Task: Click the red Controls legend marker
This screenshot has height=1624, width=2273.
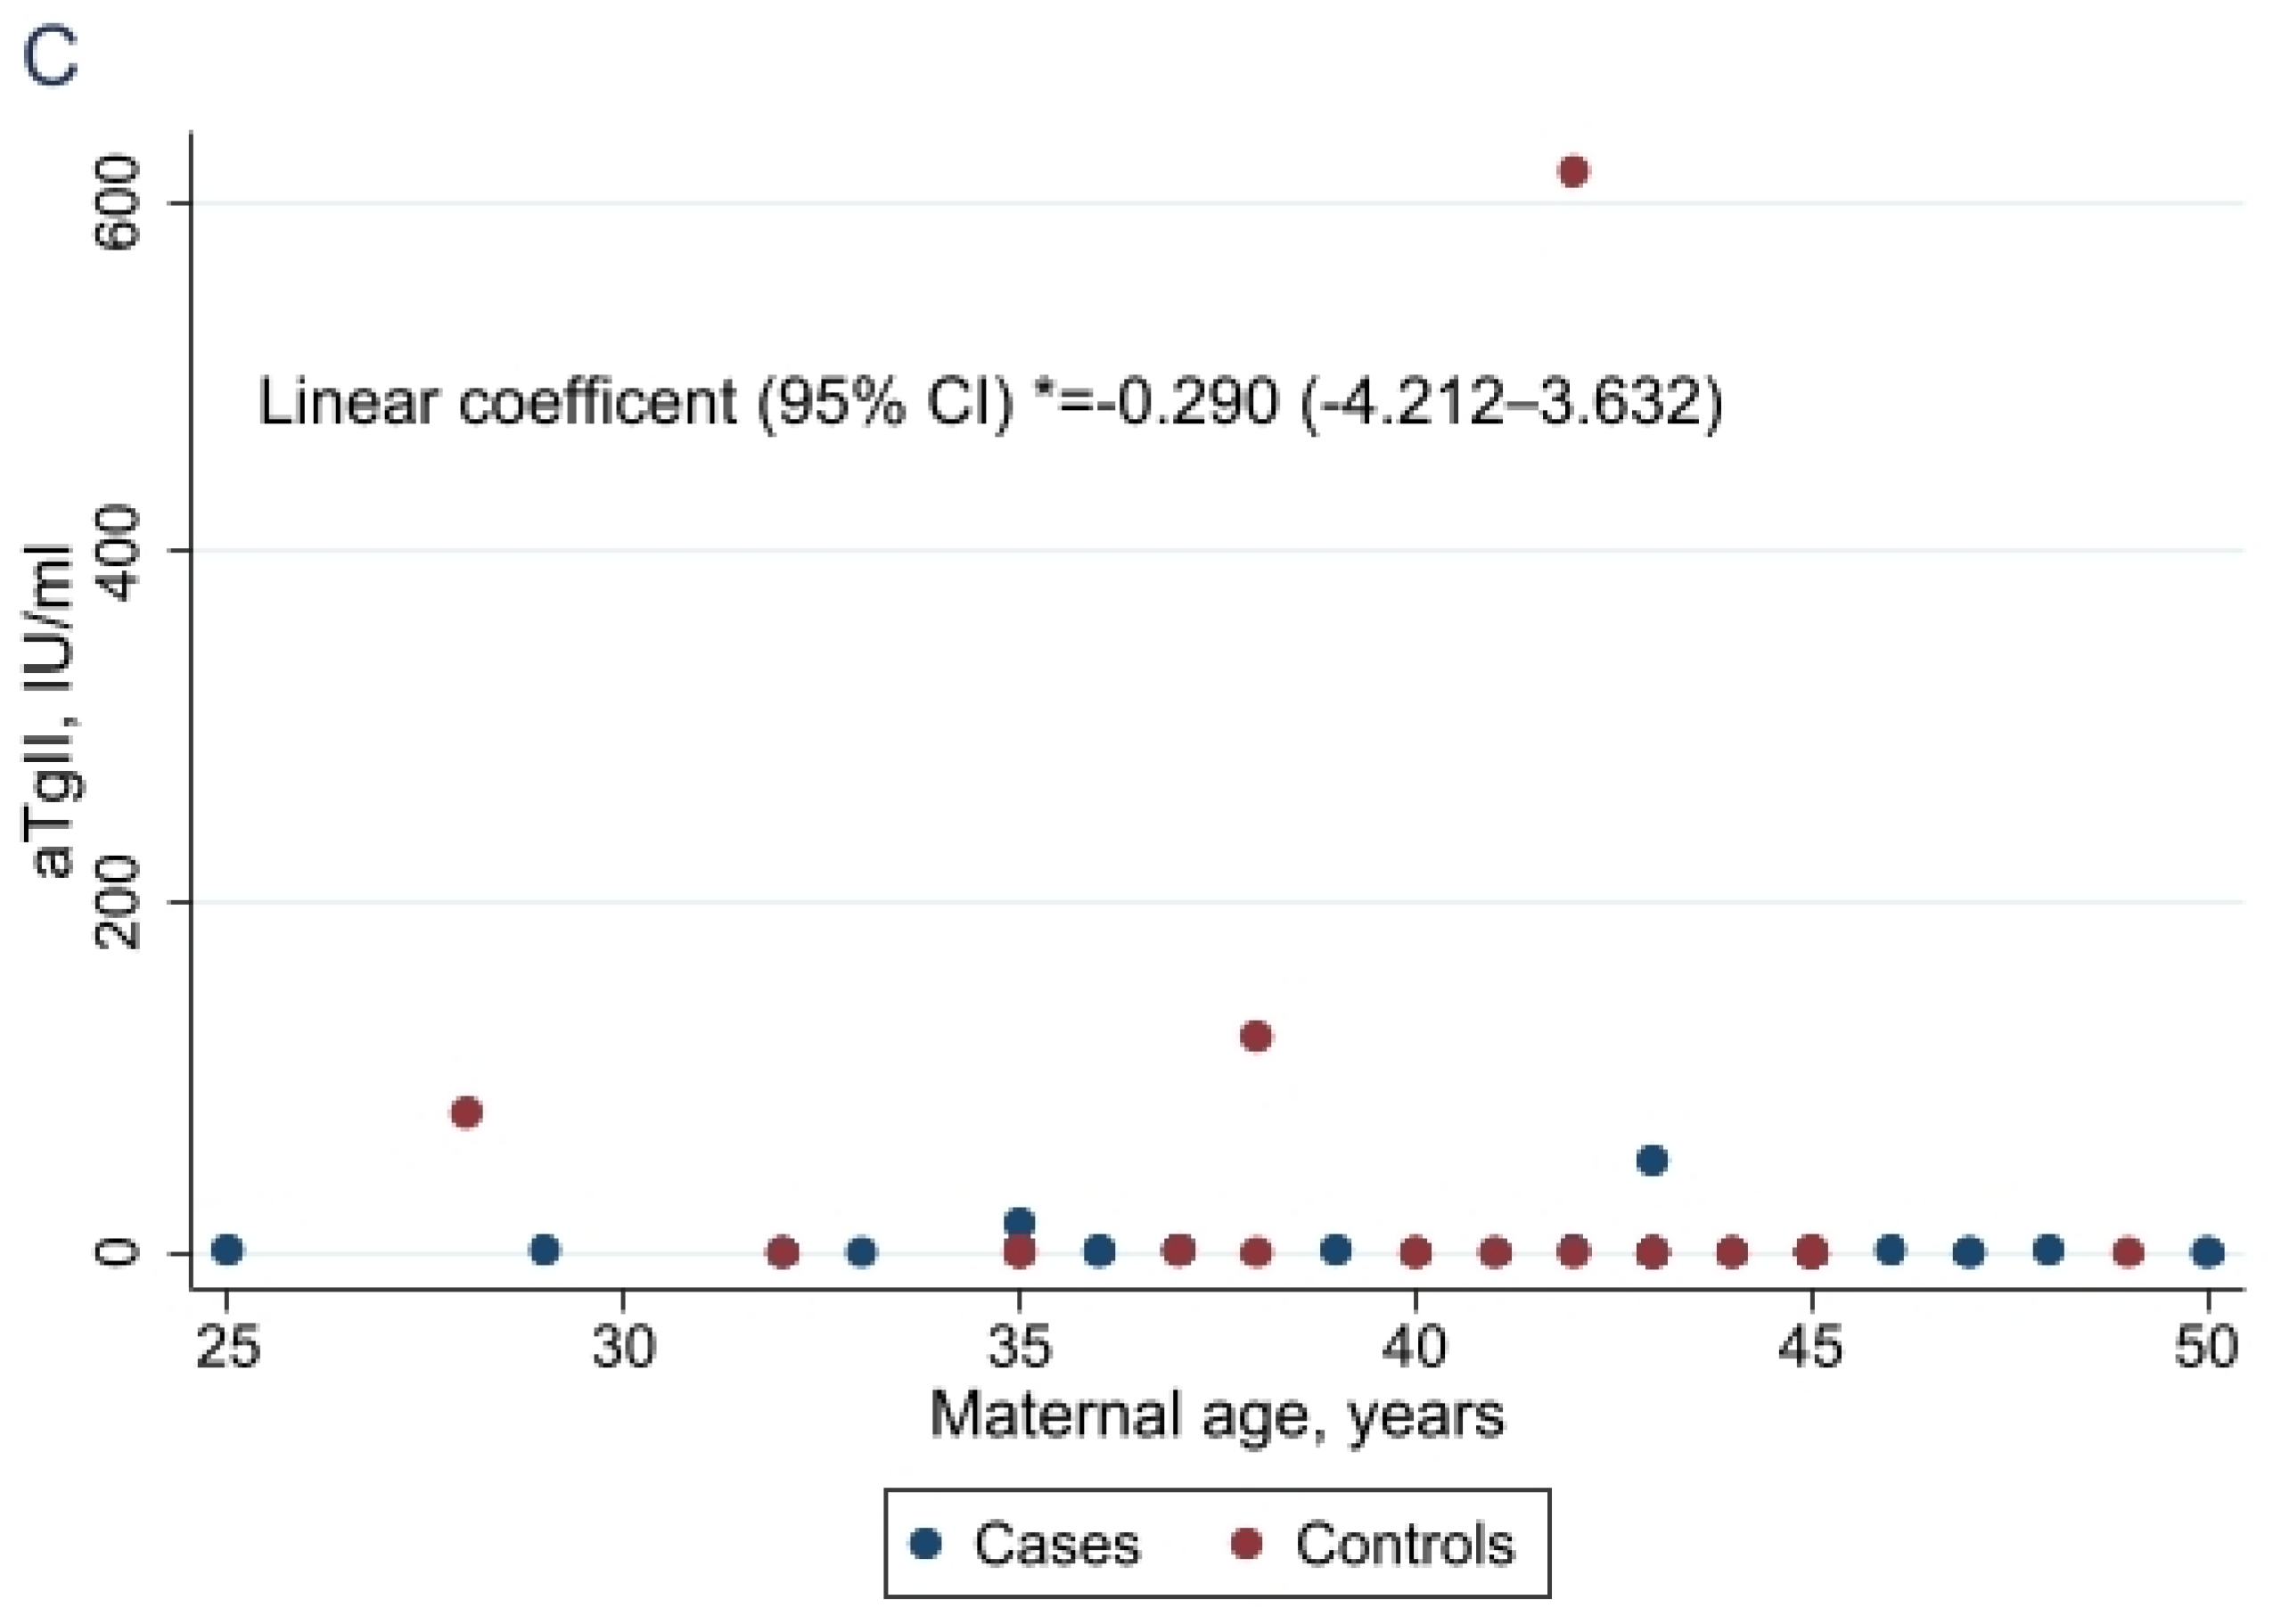Action: click(1246, 1544)
